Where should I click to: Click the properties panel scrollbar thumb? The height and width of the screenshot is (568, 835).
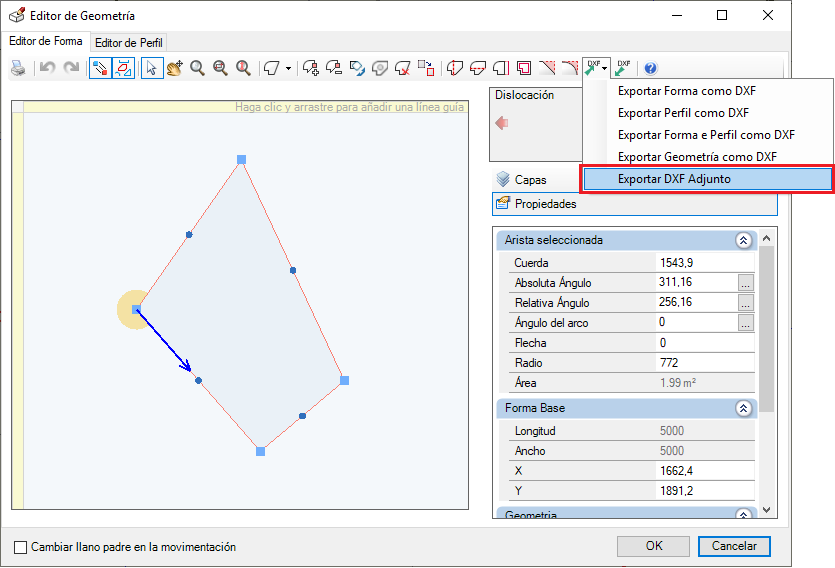click(766, 328)
